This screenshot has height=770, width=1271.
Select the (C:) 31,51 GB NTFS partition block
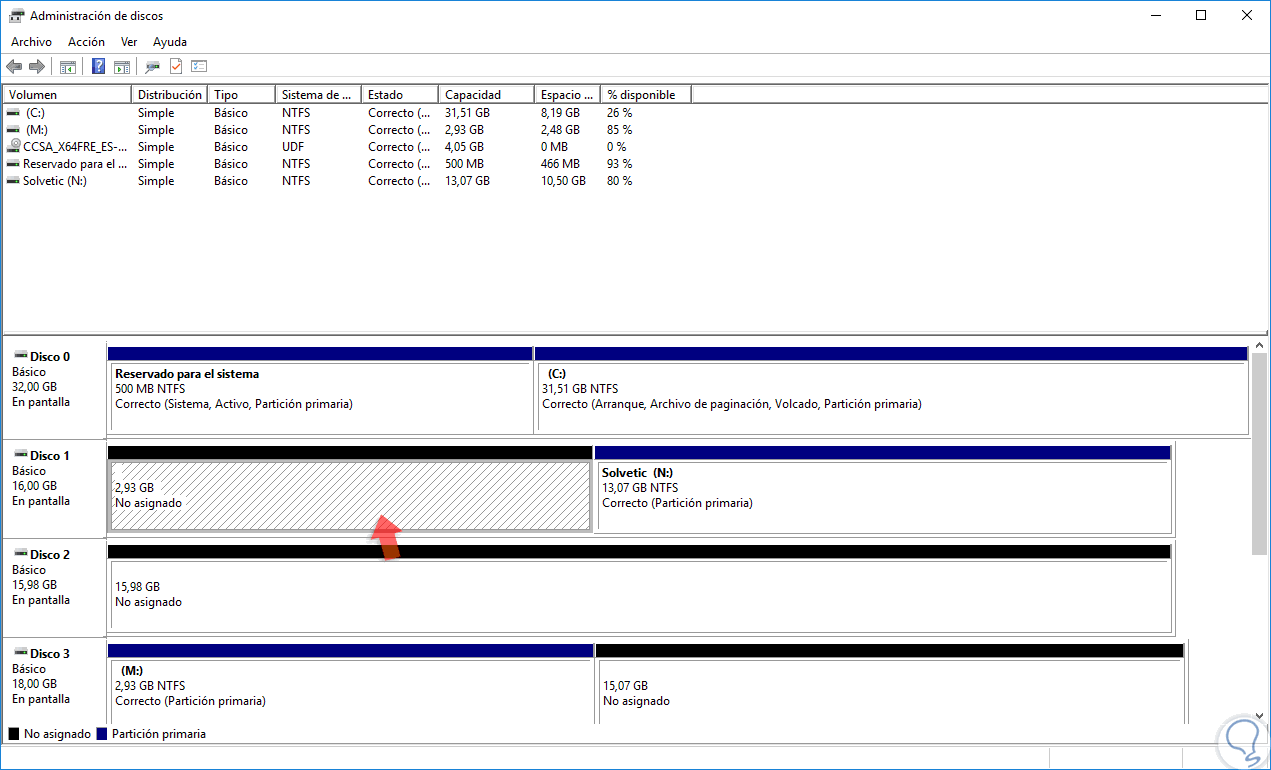(x=891, y=390)
